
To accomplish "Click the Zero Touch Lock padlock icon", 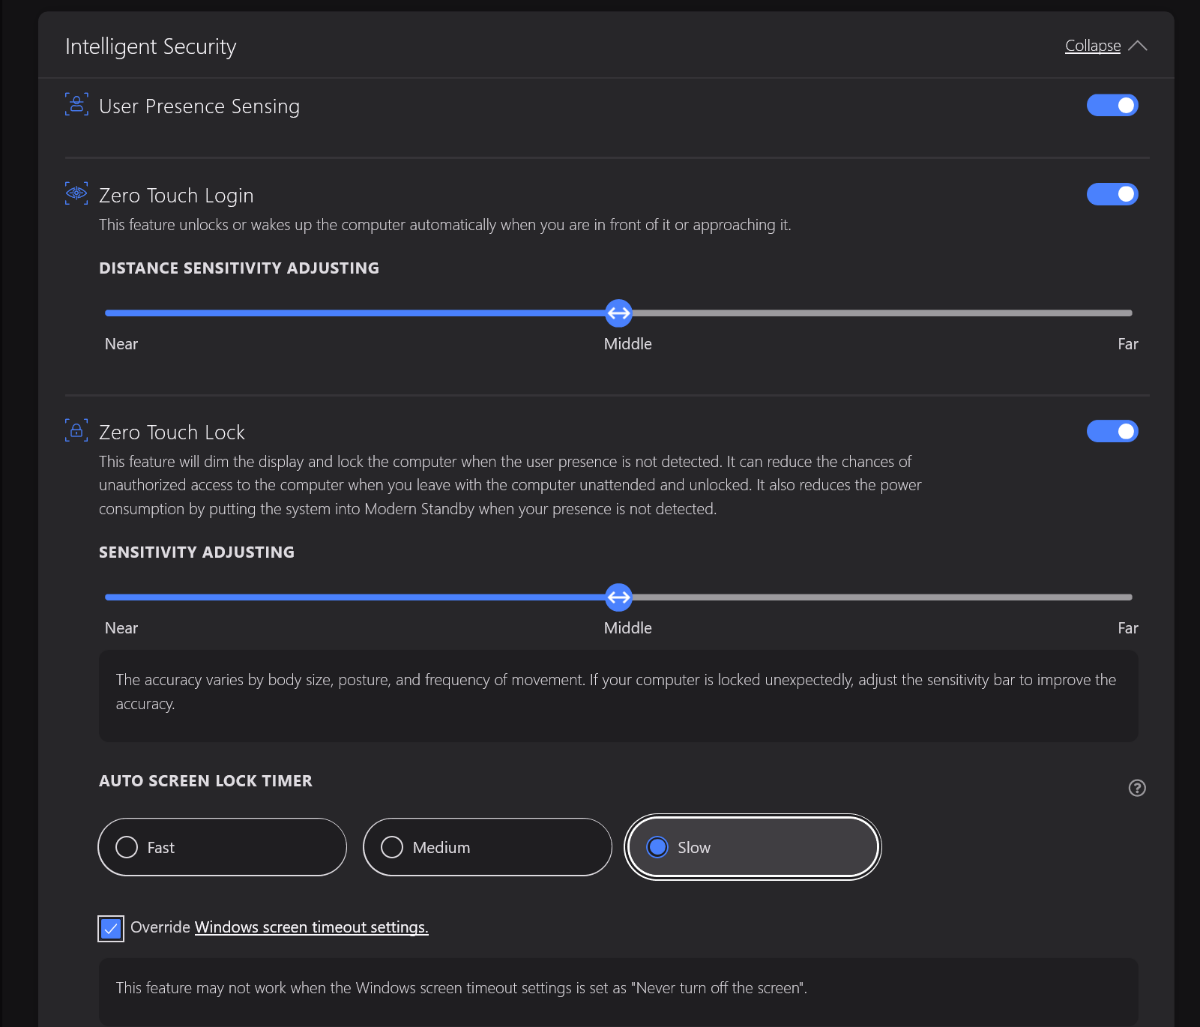I will (76, 431).
